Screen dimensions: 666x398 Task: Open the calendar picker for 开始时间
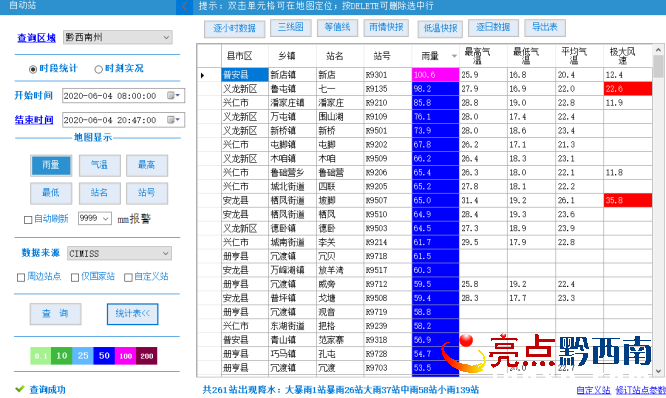click(173, 96)
